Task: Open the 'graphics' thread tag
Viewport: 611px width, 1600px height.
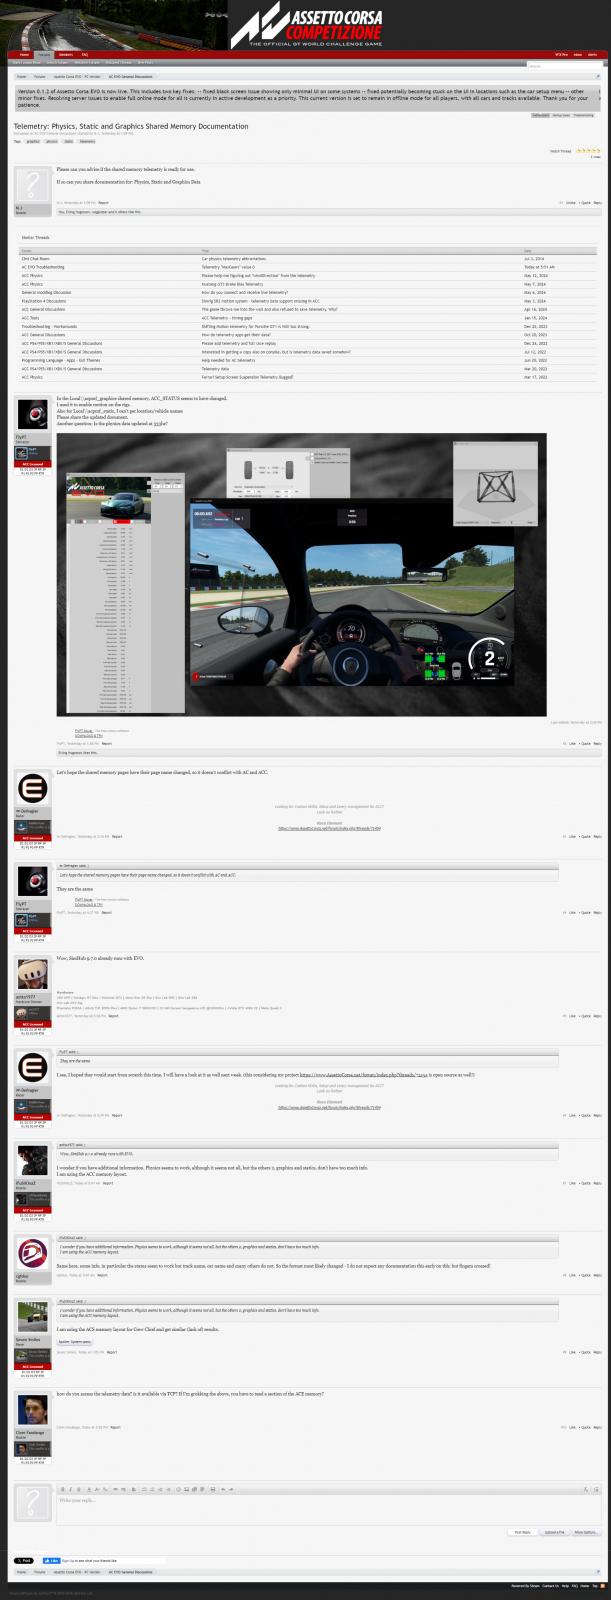Action: [x=33, y=142]
